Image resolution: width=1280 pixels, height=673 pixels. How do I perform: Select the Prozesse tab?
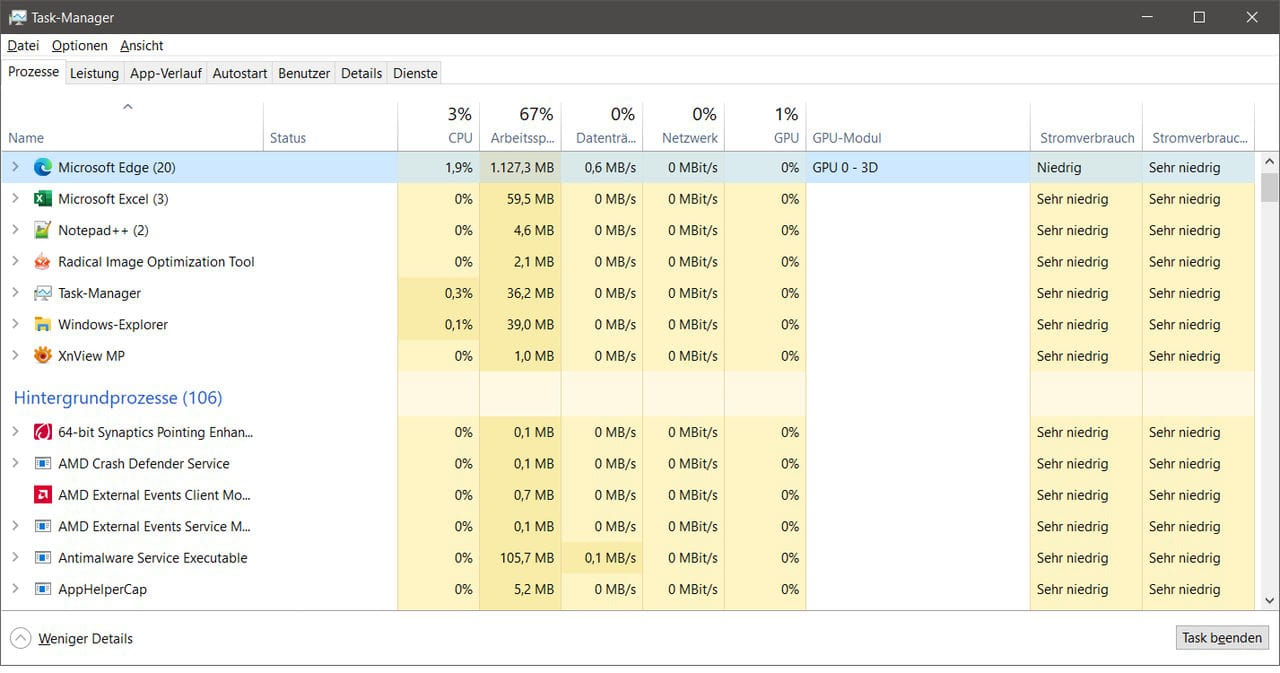[x=34, y=72]
